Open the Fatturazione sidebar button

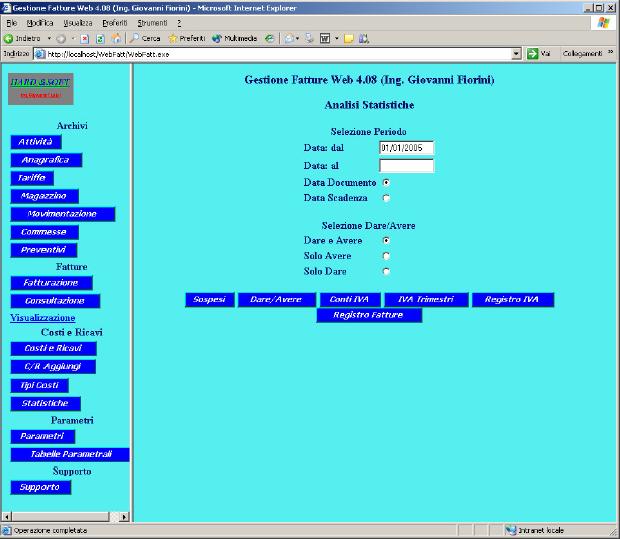pyautogui.click(x=51, y=283)
